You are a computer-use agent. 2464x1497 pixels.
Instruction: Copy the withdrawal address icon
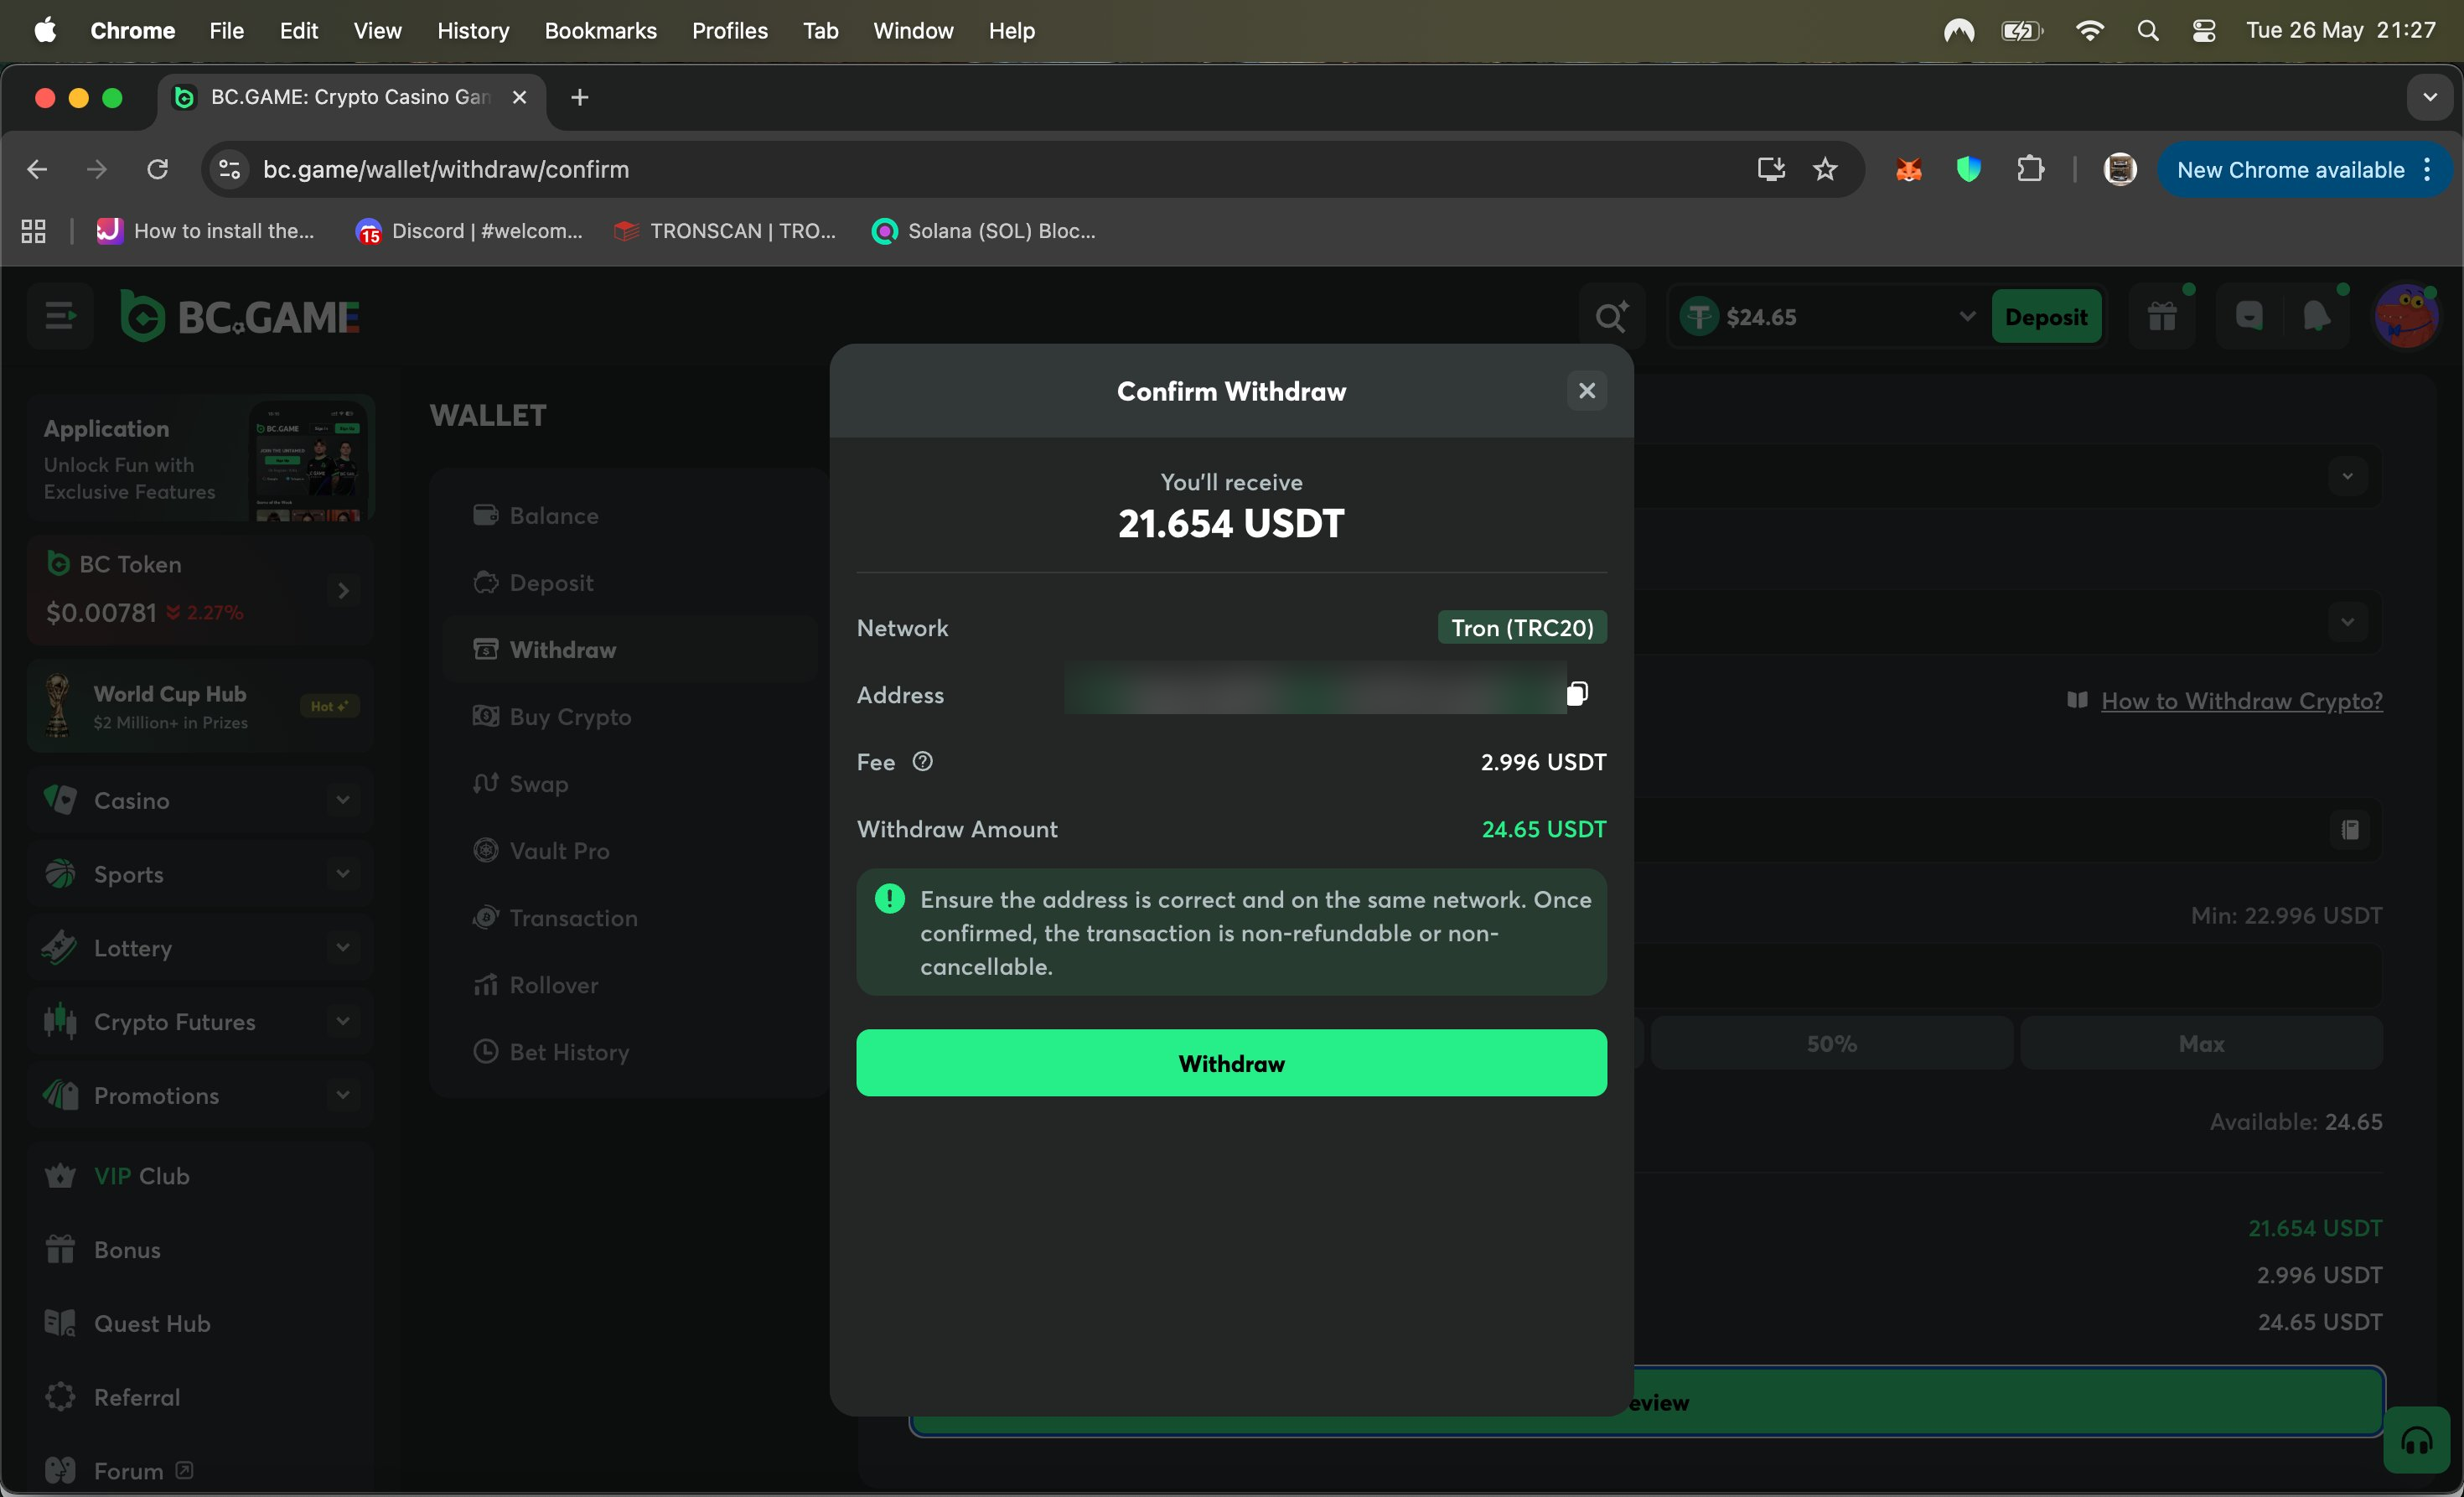(1576, 693)
